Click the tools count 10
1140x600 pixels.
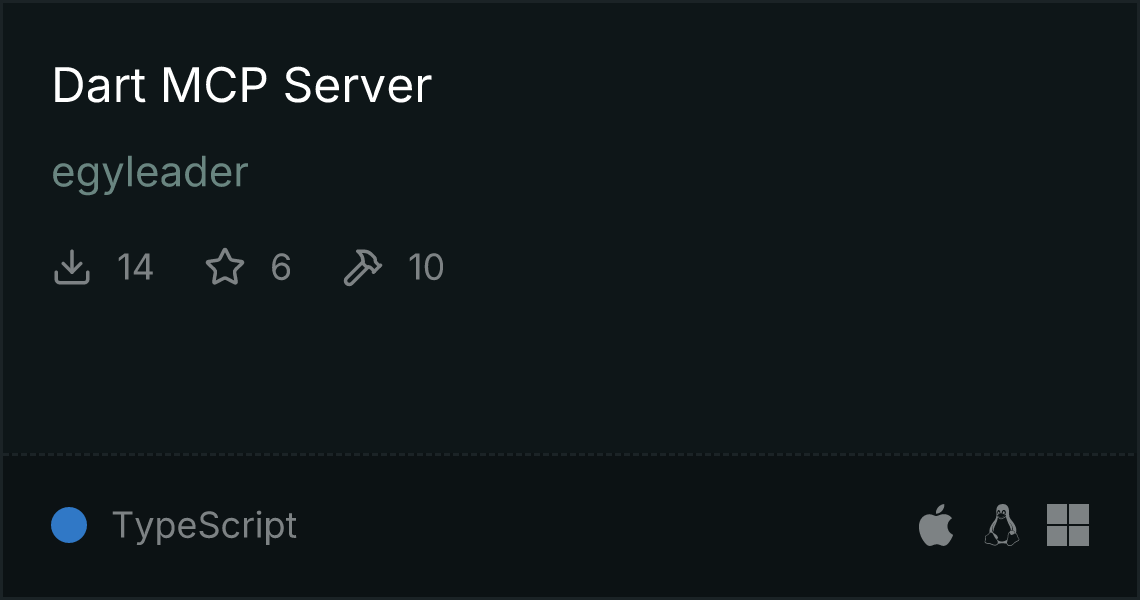click(x=426, y=267)
